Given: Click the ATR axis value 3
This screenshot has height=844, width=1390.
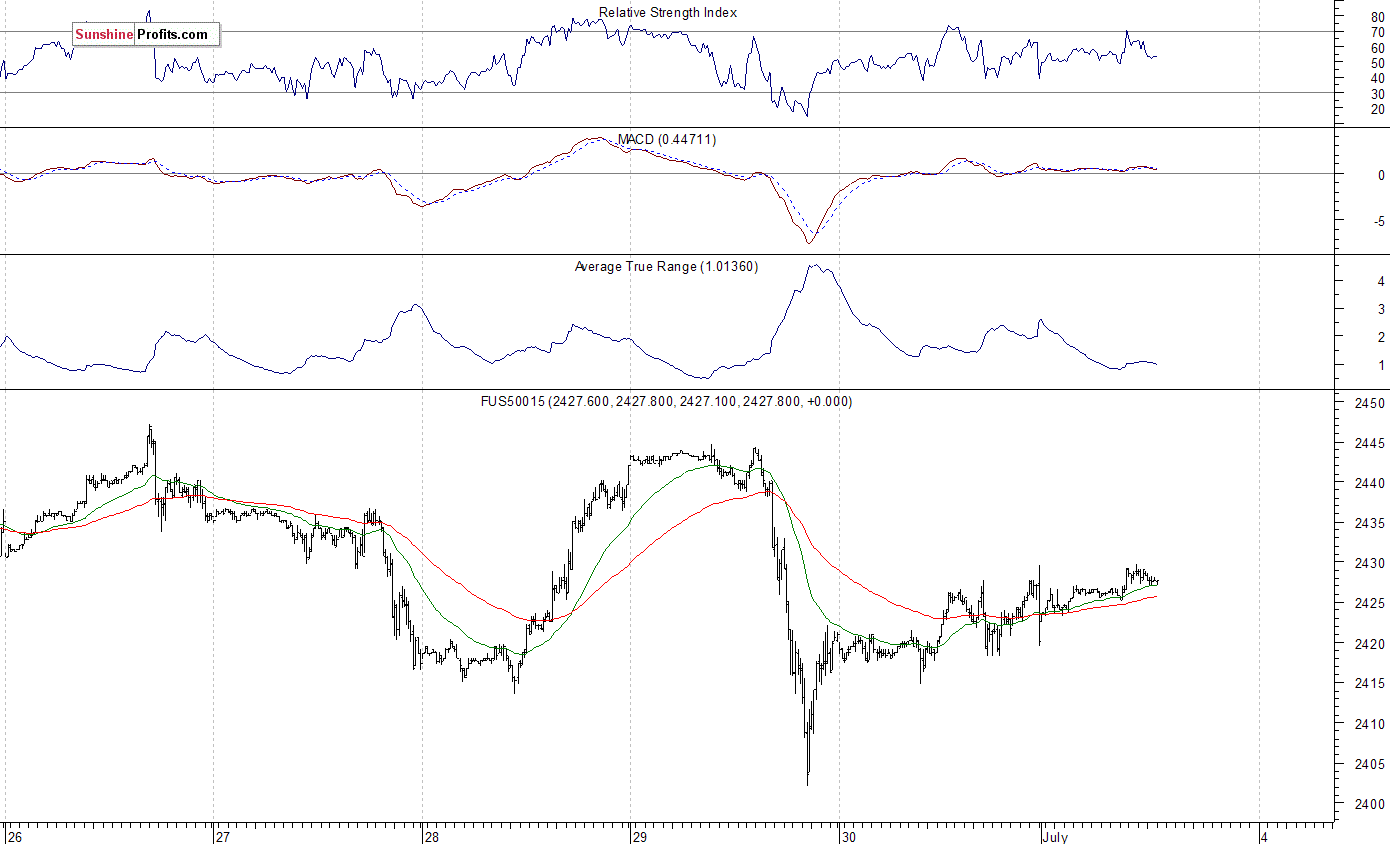Looking at the screenshot, I should (x=1381, y=309).
